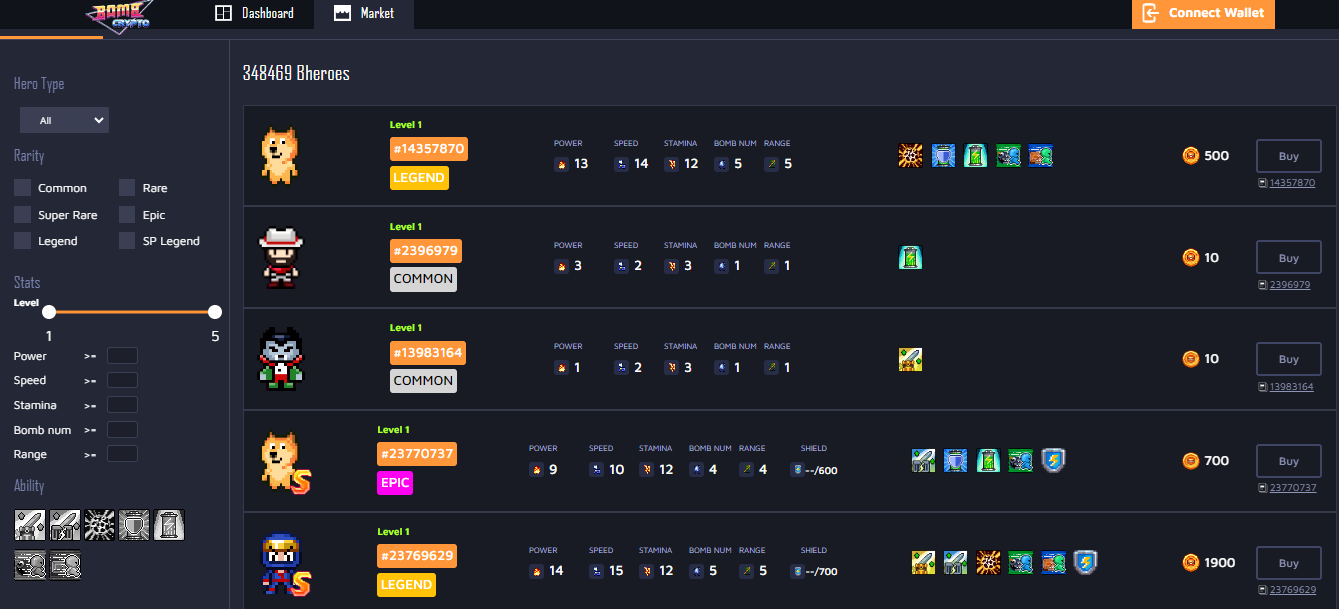Viewport: 1339px width, 609px height.
Task: Open the Hero Type dropdown
Action: tap(64, 120)
